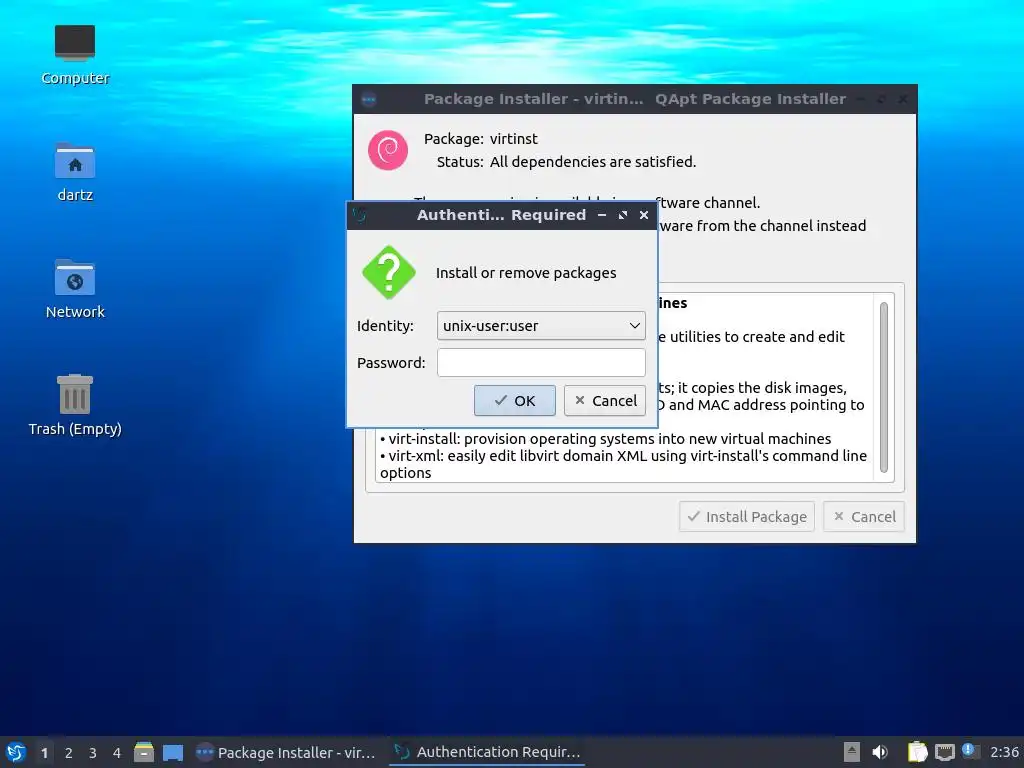Open the Identity dropdown
This screenshot has width=1024, height=768.
point(541,325)
